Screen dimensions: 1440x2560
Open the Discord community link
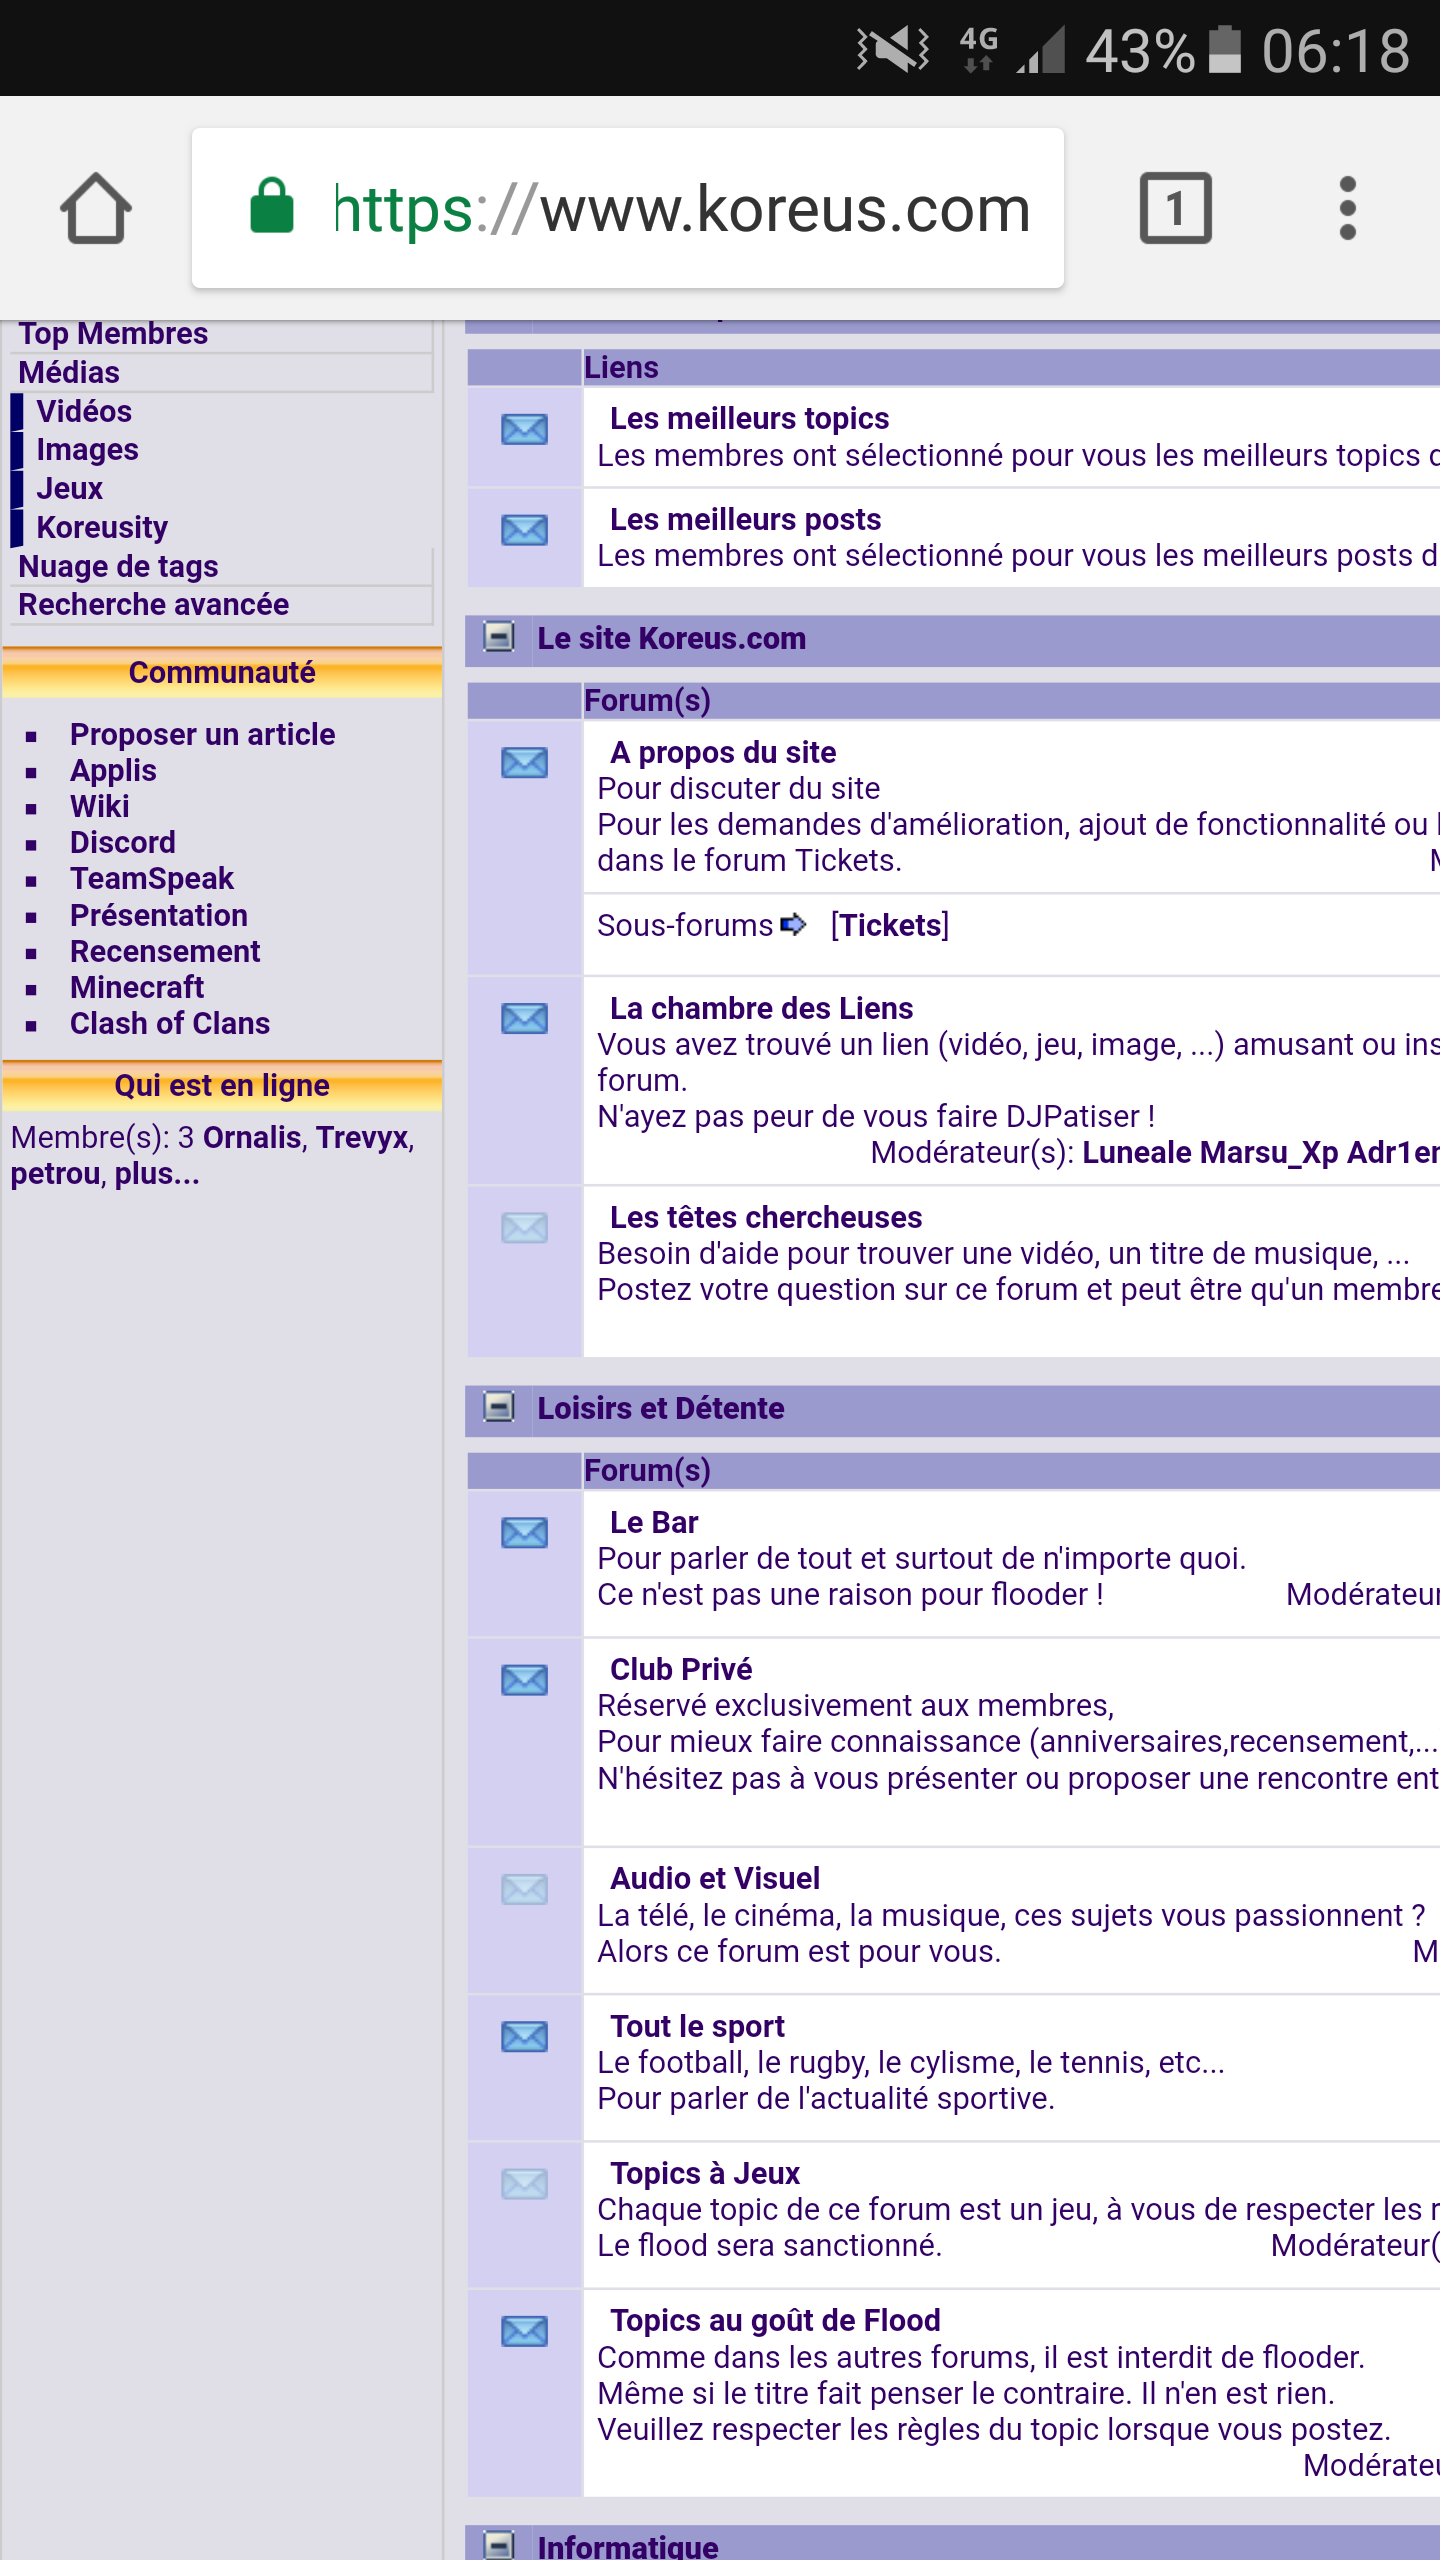(122, 842)
